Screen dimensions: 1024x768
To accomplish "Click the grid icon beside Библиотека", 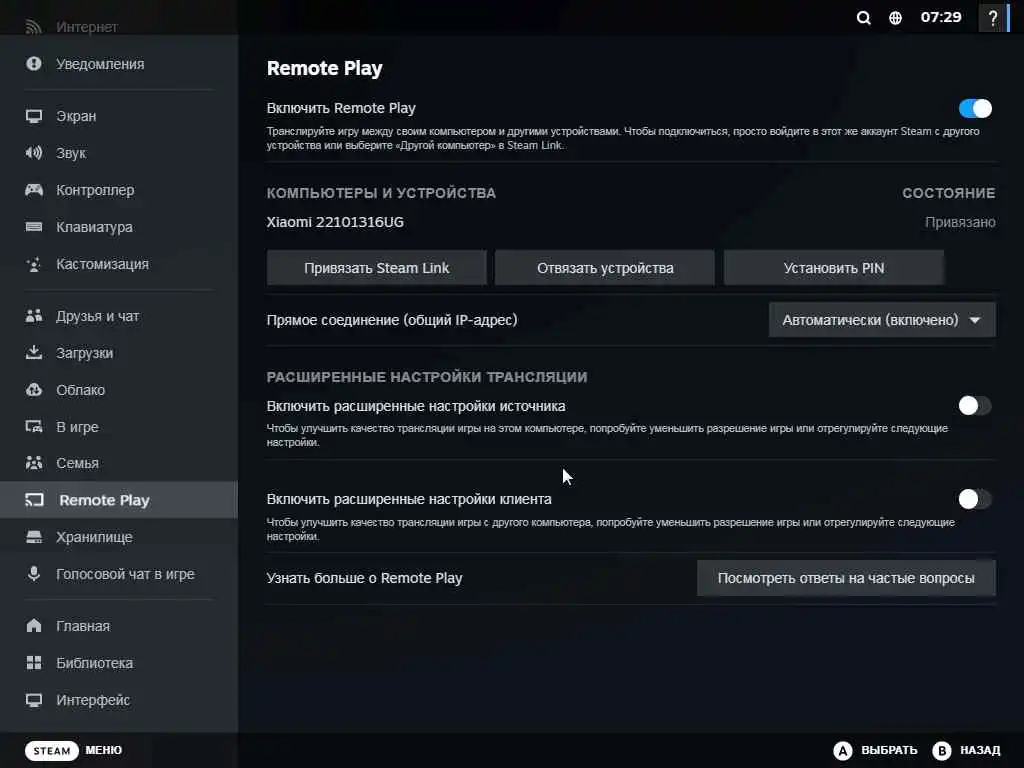I will 34,663.
